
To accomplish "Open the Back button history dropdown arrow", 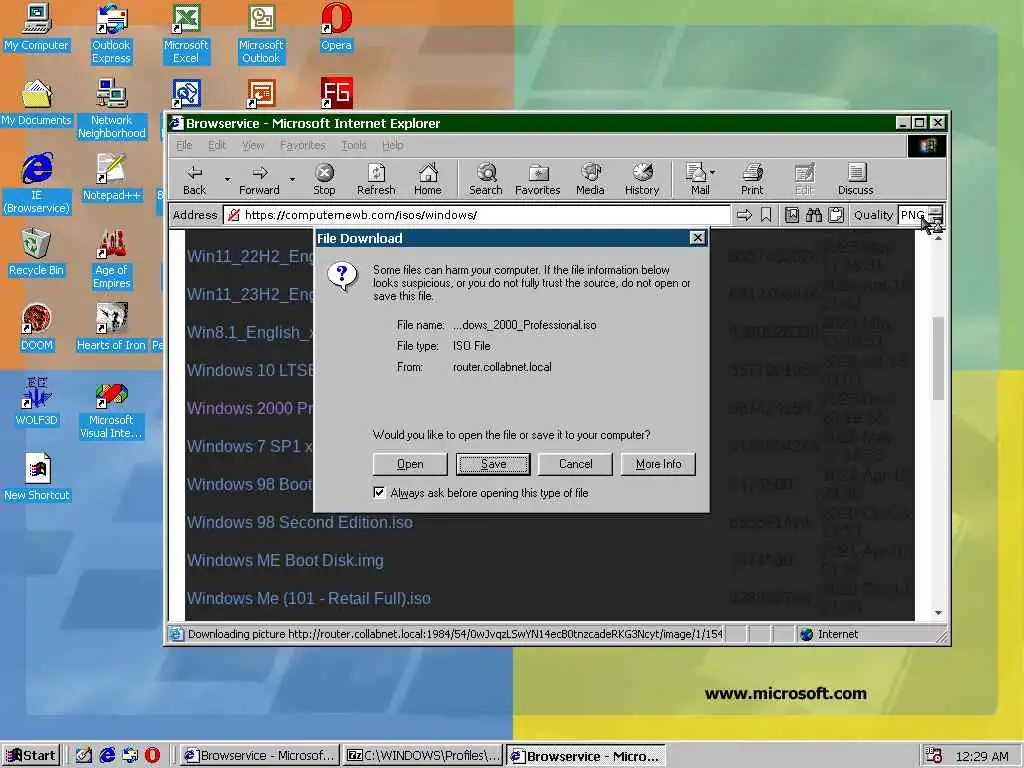I will (x=227, y=179).
